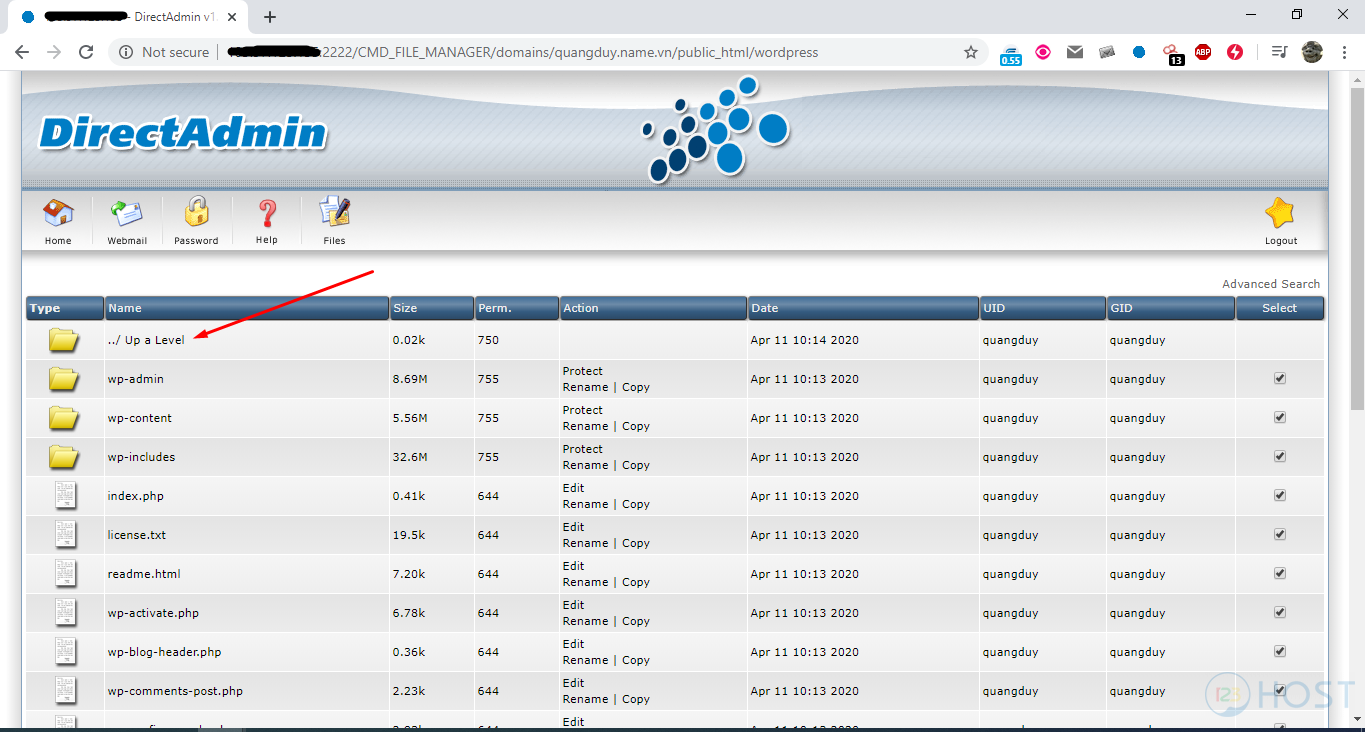
Task: Open the Files icon
Action: 334,212
